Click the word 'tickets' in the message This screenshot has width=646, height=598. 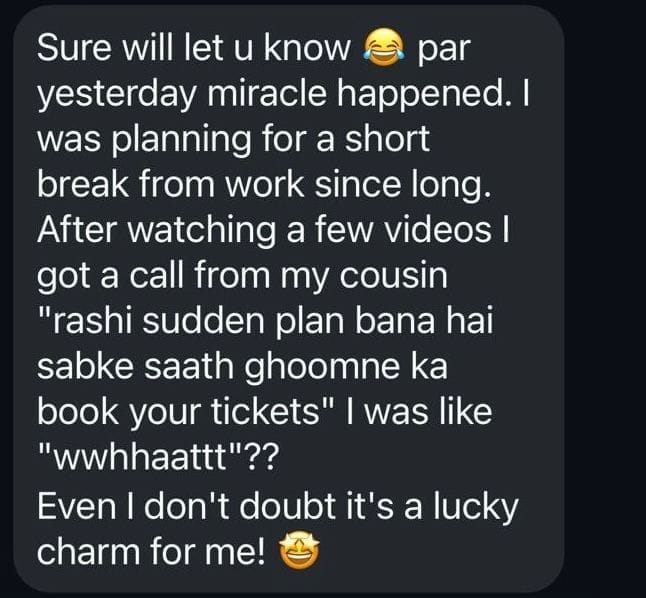point(265,411)
